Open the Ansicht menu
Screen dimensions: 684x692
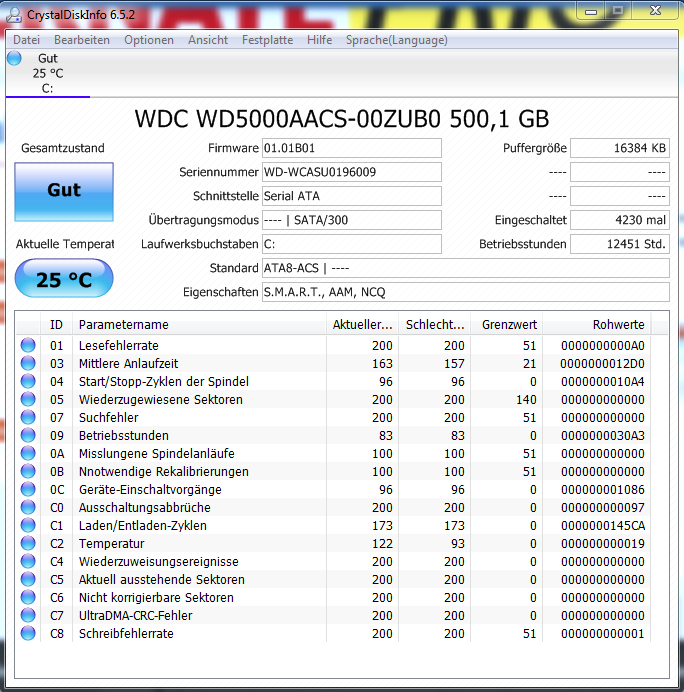[x=208, y=40]
